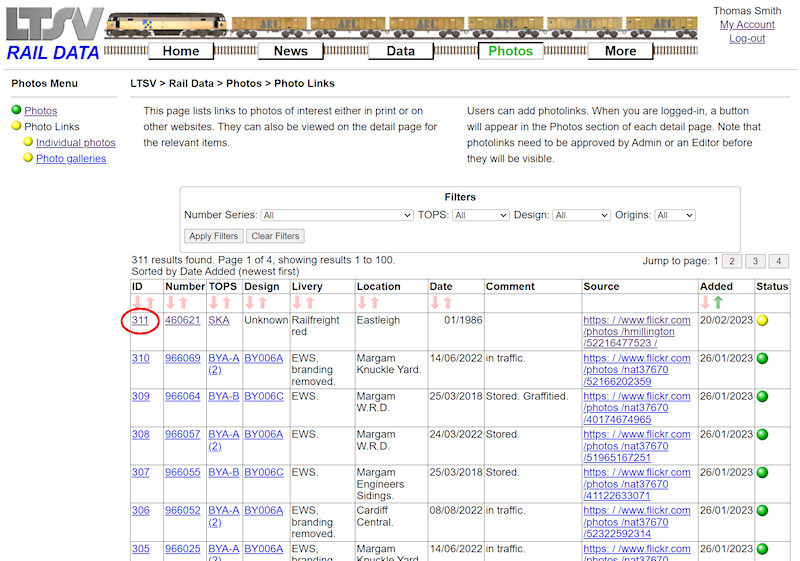Click yellow status dot for ID 311
This screenshot has width=800, height=561.
pos(762,320)
